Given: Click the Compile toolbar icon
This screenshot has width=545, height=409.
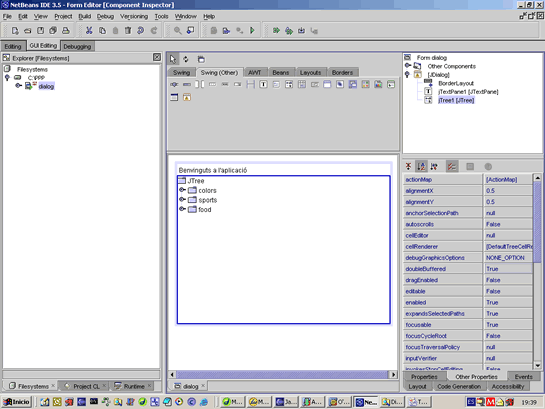Looking at the screenshot, I should (226, 31).
